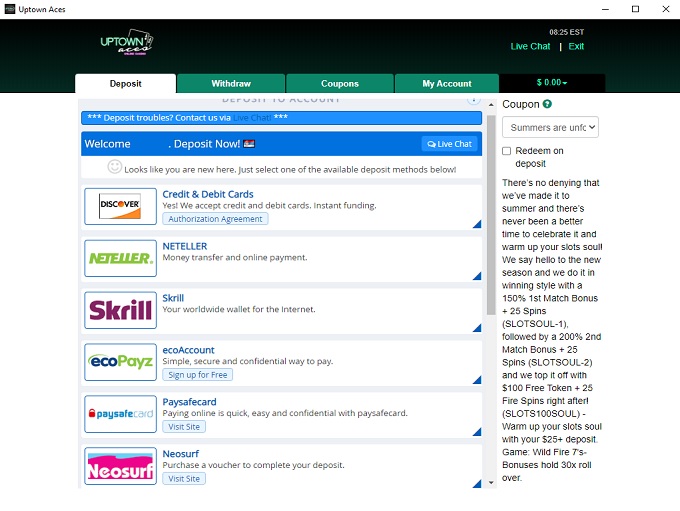This screenshot has height=511, width=680.
Task: Click the Live Chat link in header
Action: (530, 46)
